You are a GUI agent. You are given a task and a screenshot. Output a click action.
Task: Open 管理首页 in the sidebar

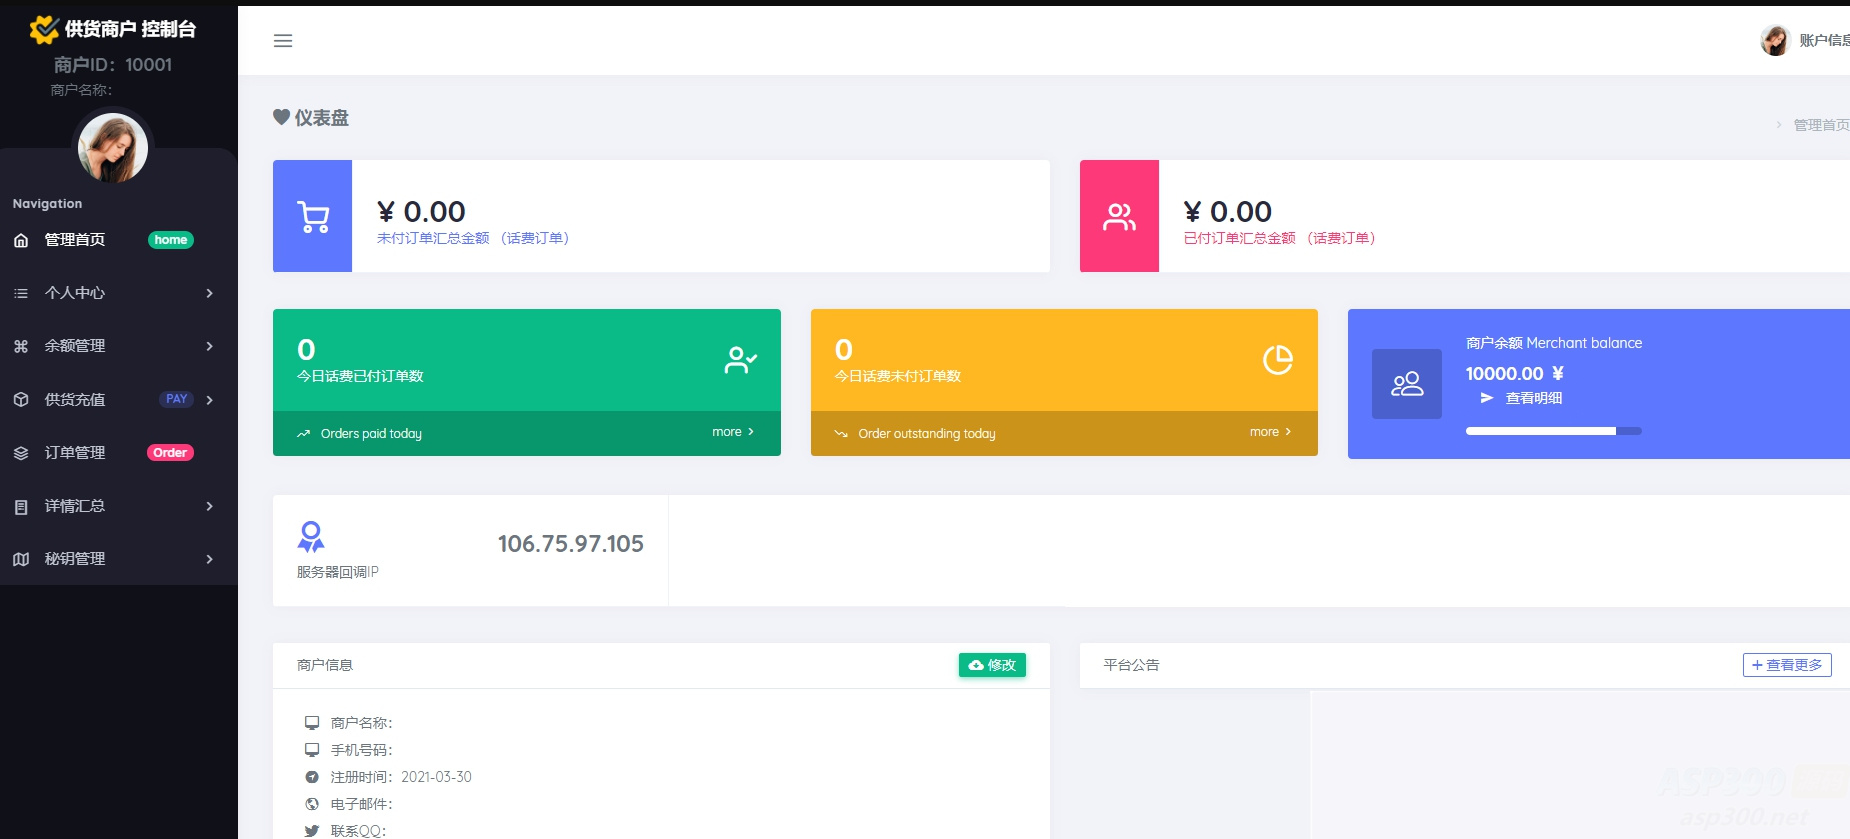tap(75, 240)
